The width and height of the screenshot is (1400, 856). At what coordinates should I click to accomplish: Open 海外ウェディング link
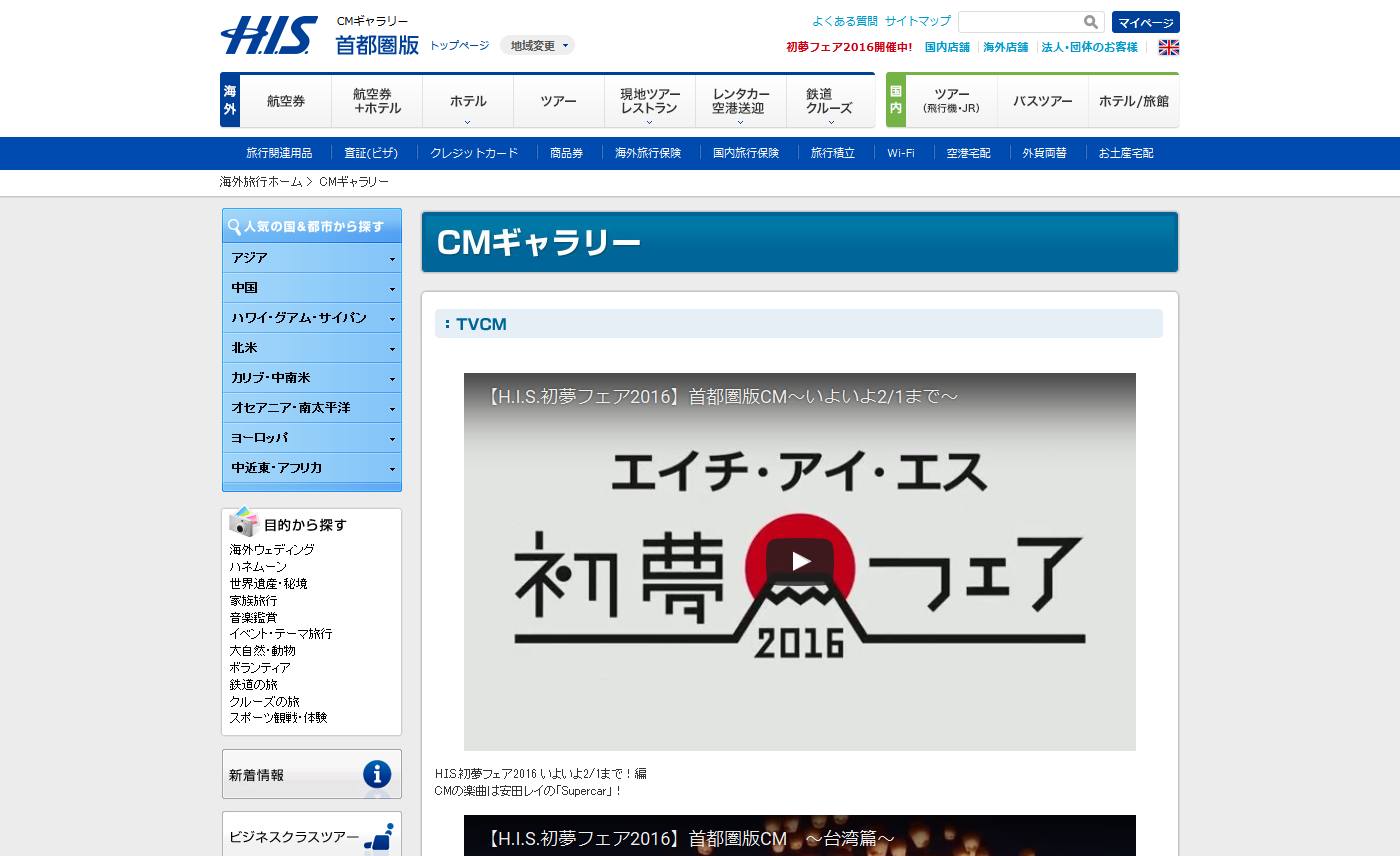coord(272,550)
